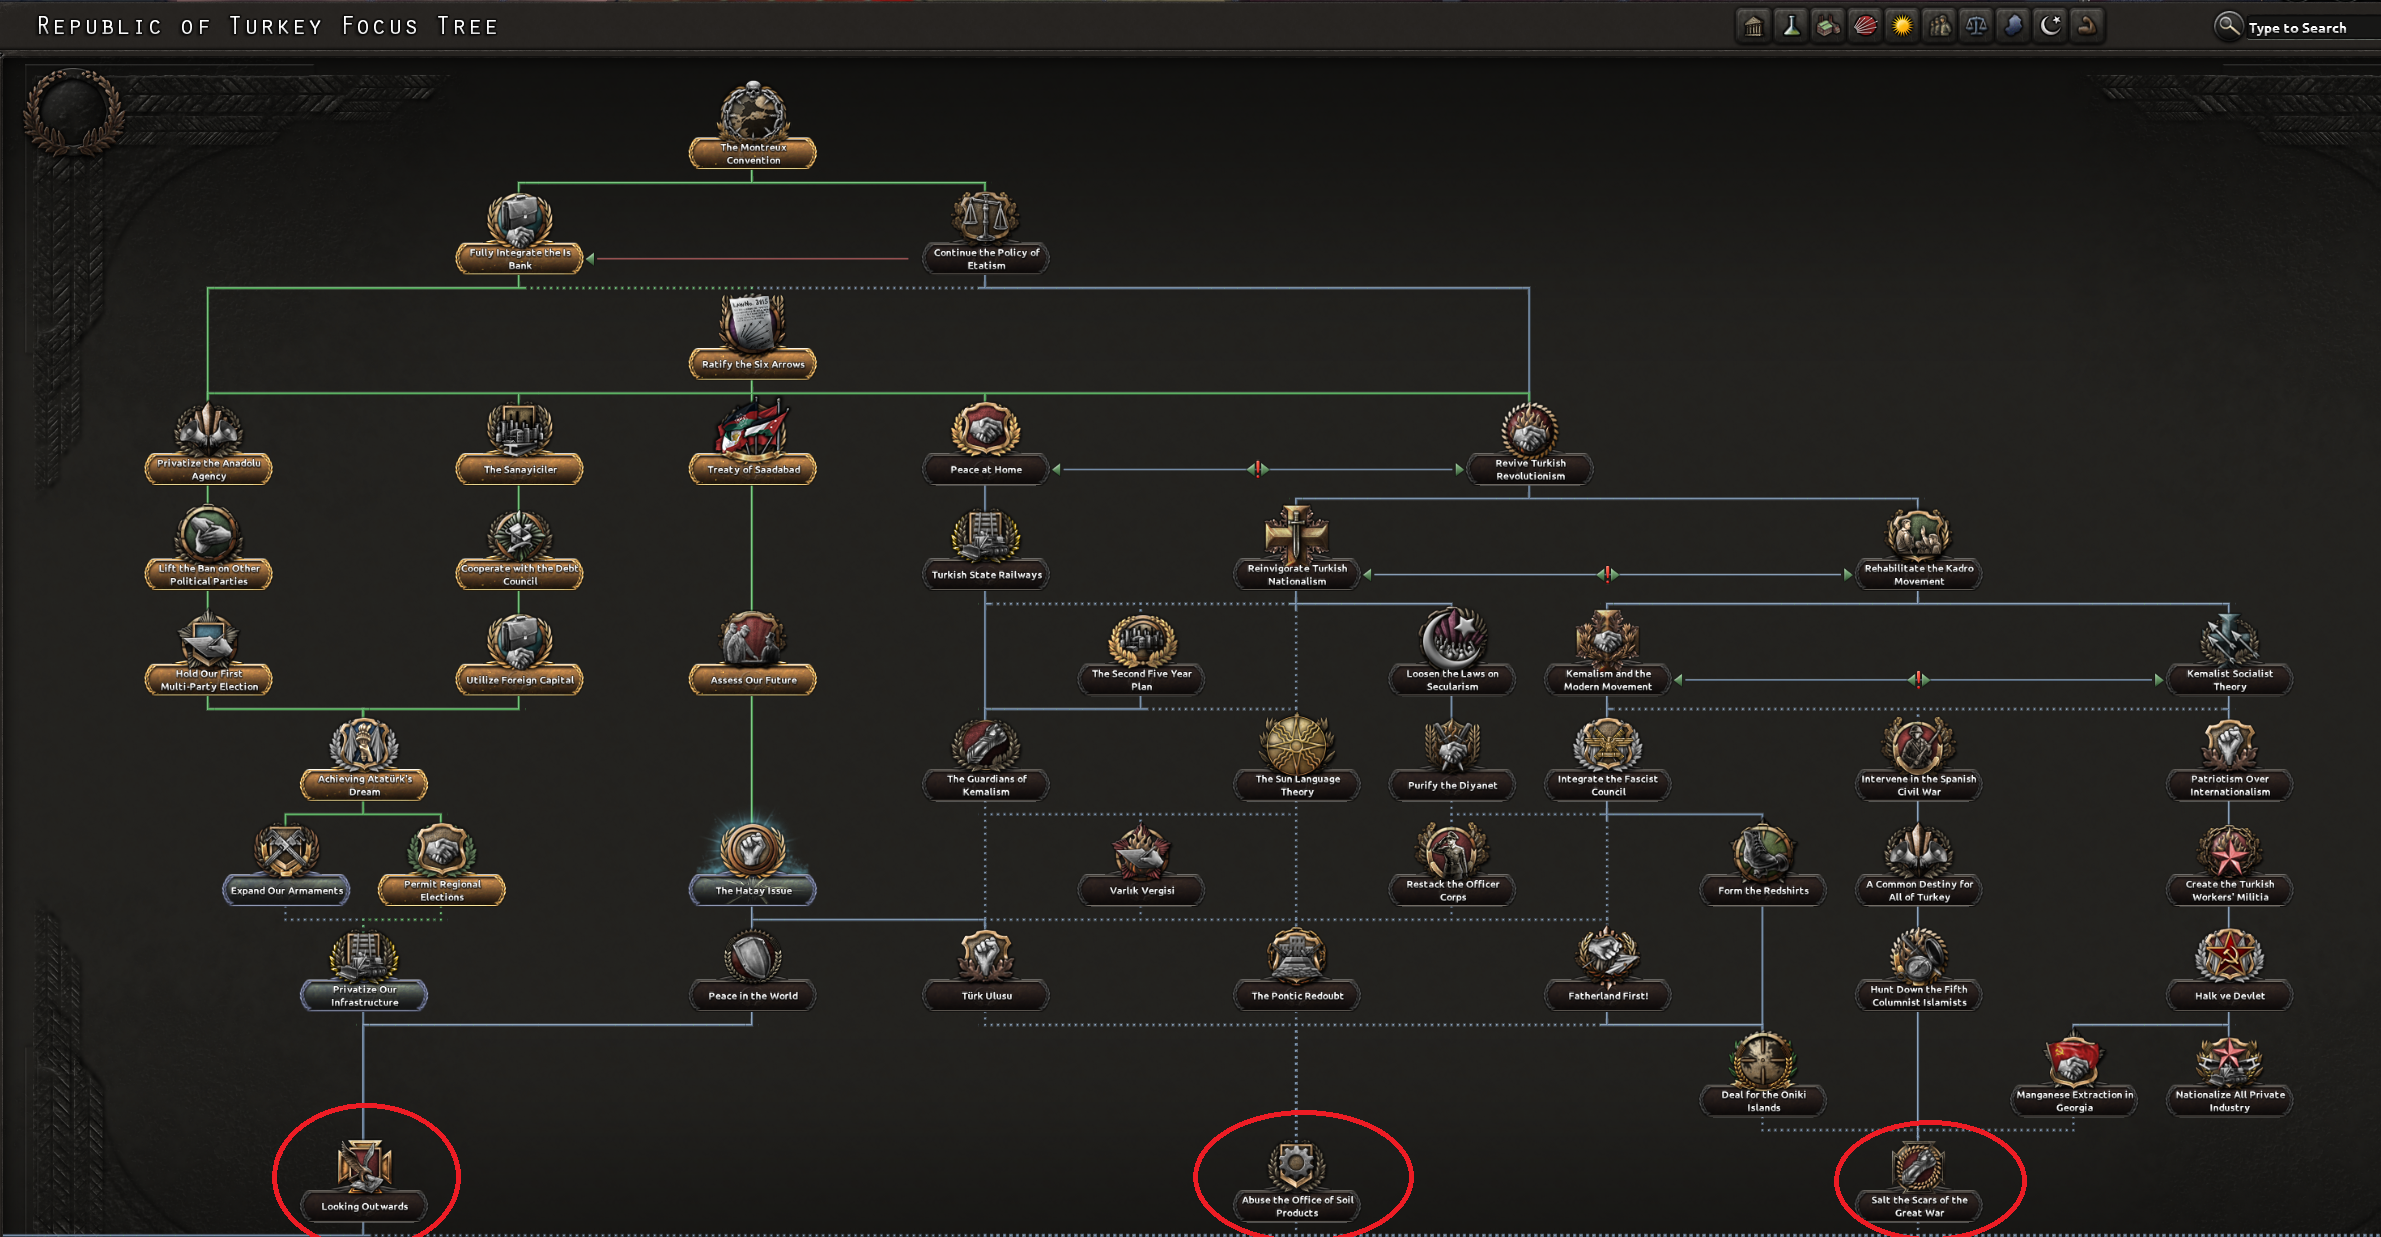Toggle the red sunburst filter icon
Screen dimensions: 2381x1237
pyautogui.click(x=1865, y=25)
